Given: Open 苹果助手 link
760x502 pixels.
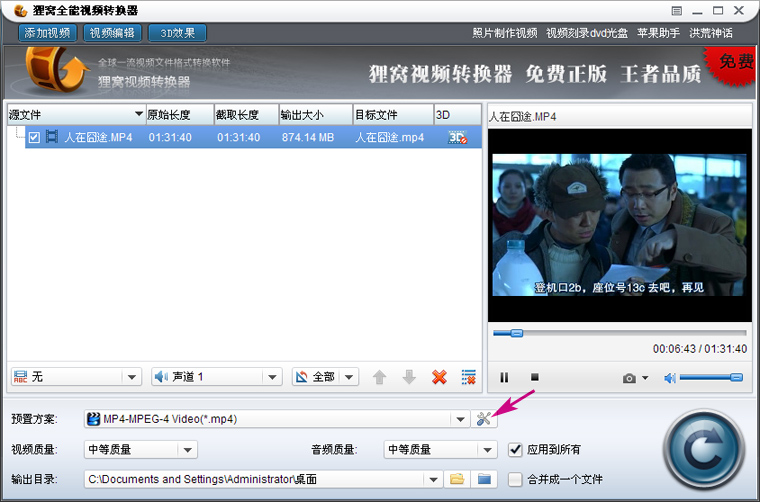Looking at the screenshot, I should [658, 33].
